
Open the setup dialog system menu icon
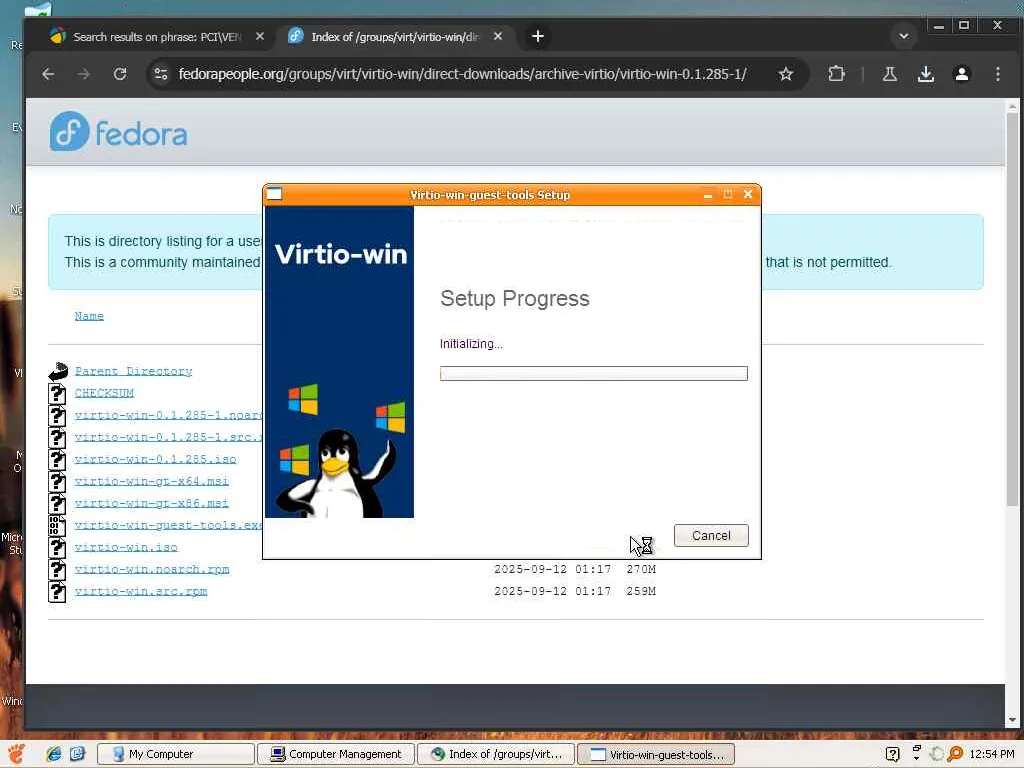click(x=274, y=194)
